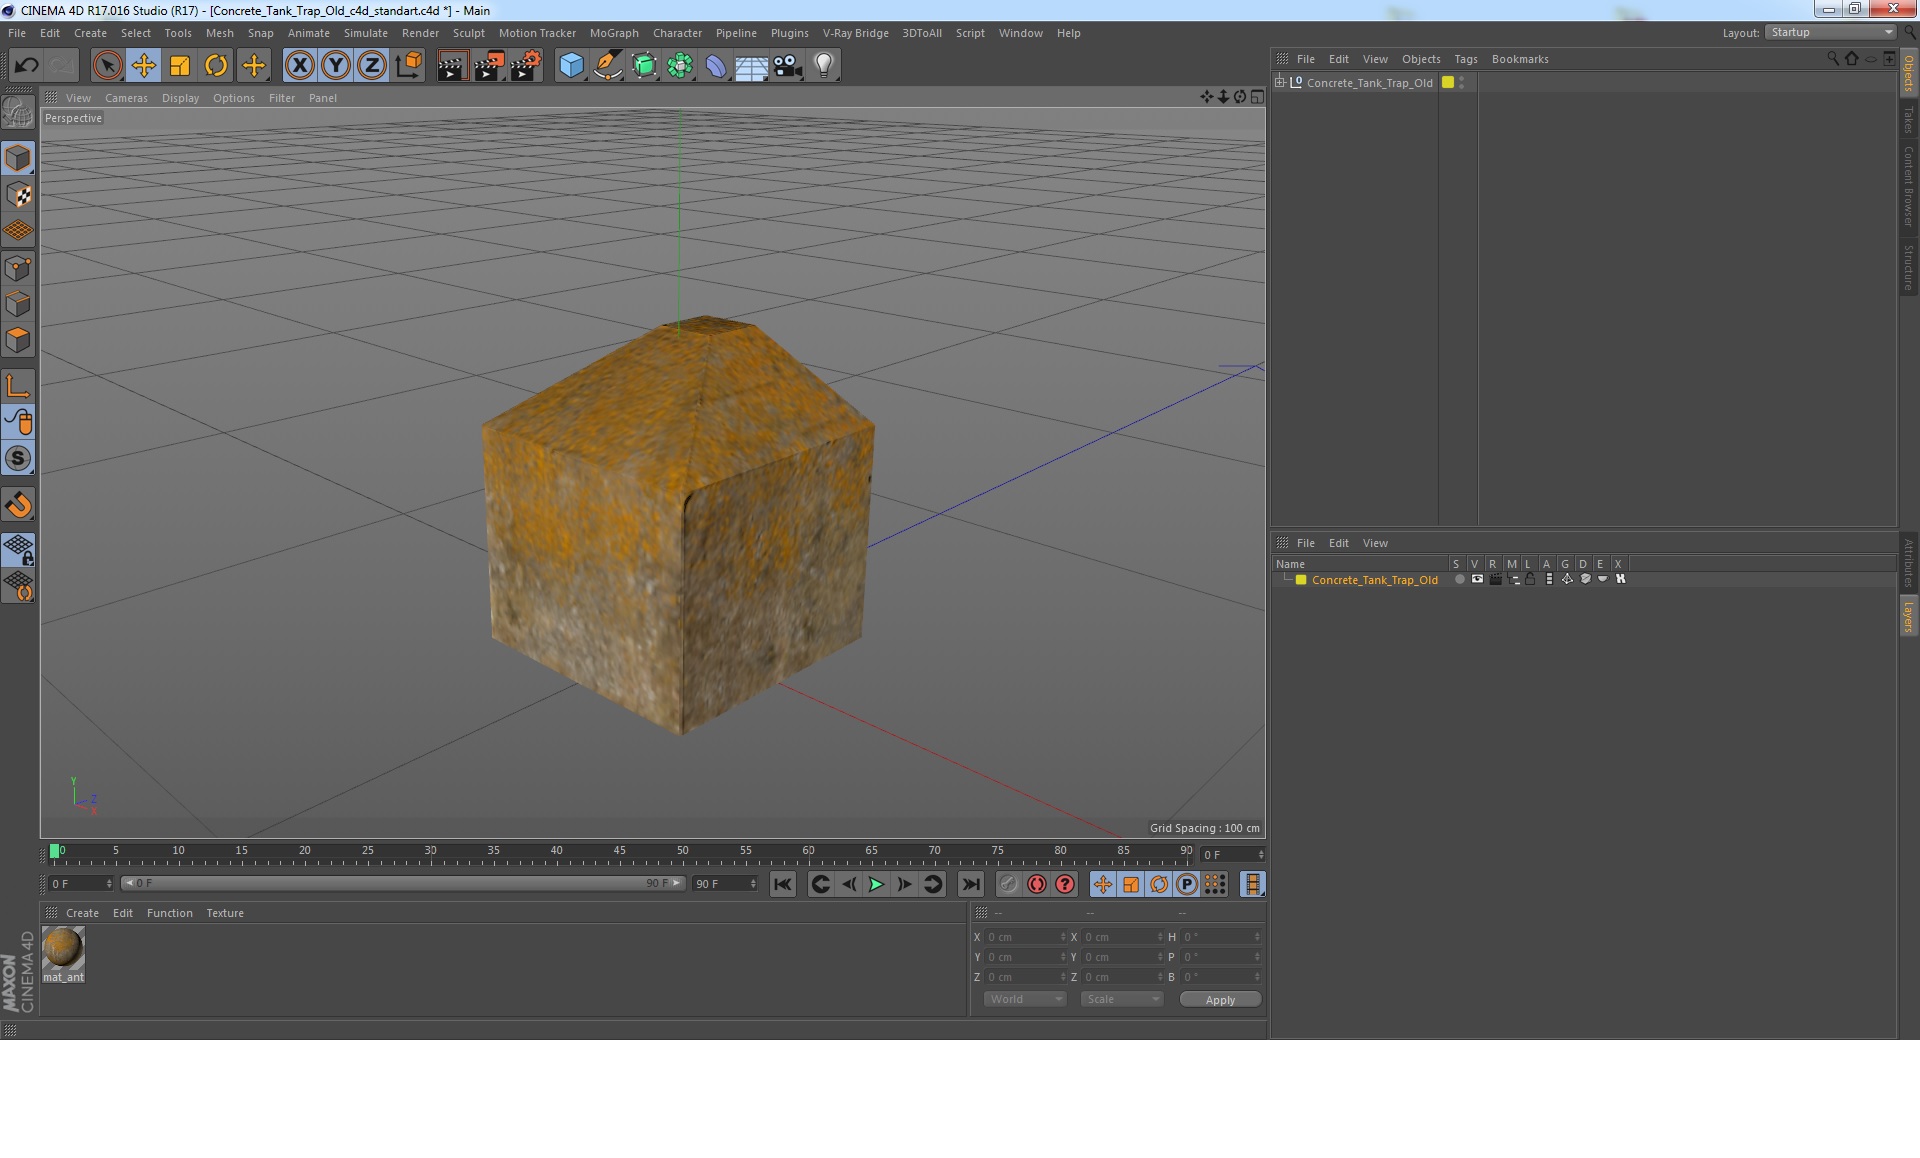Click the Undo arrow icon
Screen dimensions: 1920x1158
(x=26, y=66)
